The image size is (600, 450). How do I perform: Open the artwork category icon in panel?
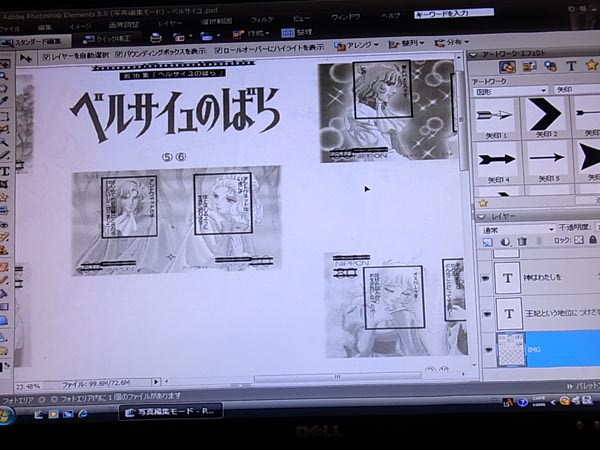(x=507, y=67)
